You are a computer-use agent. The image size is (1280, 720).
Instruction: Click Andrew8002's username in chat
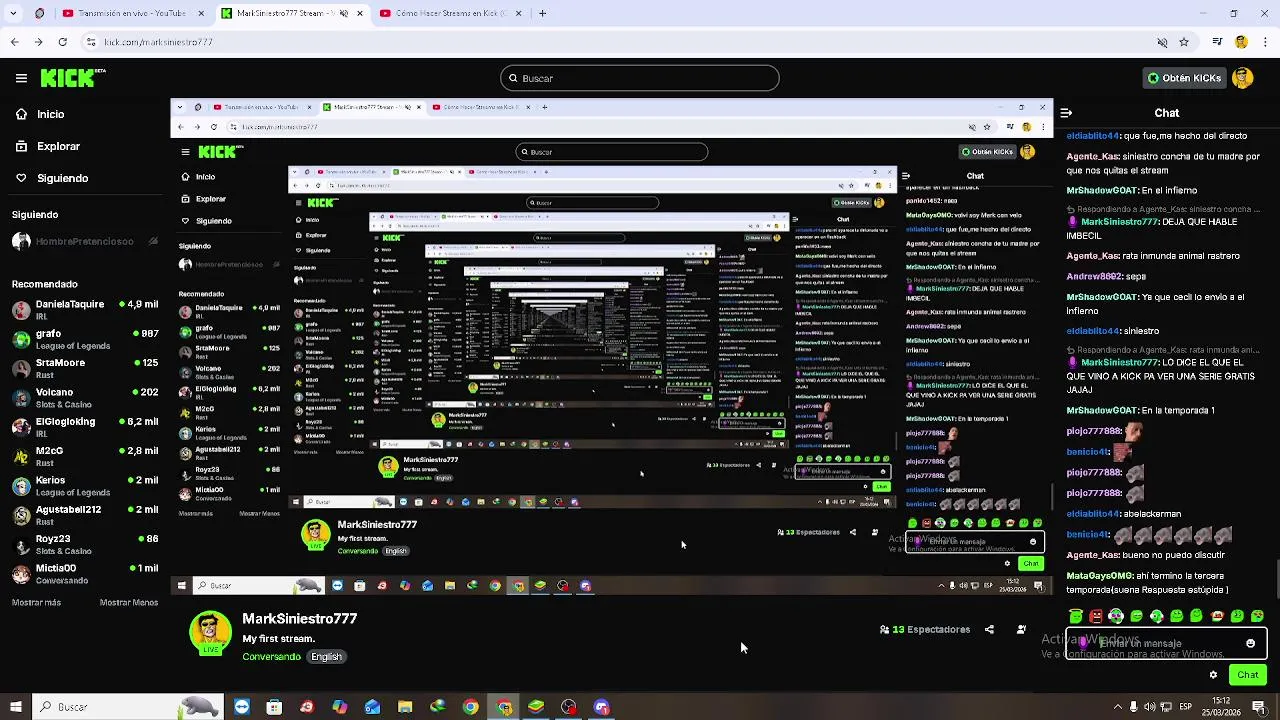coord(1093,276)
